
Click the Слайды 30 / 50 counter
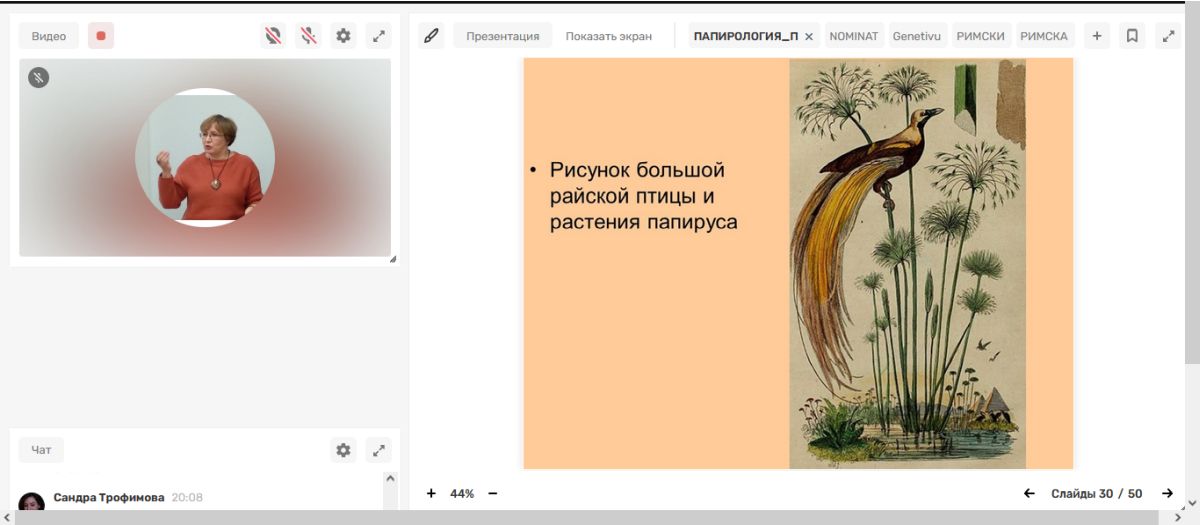tap(1096, 493)
